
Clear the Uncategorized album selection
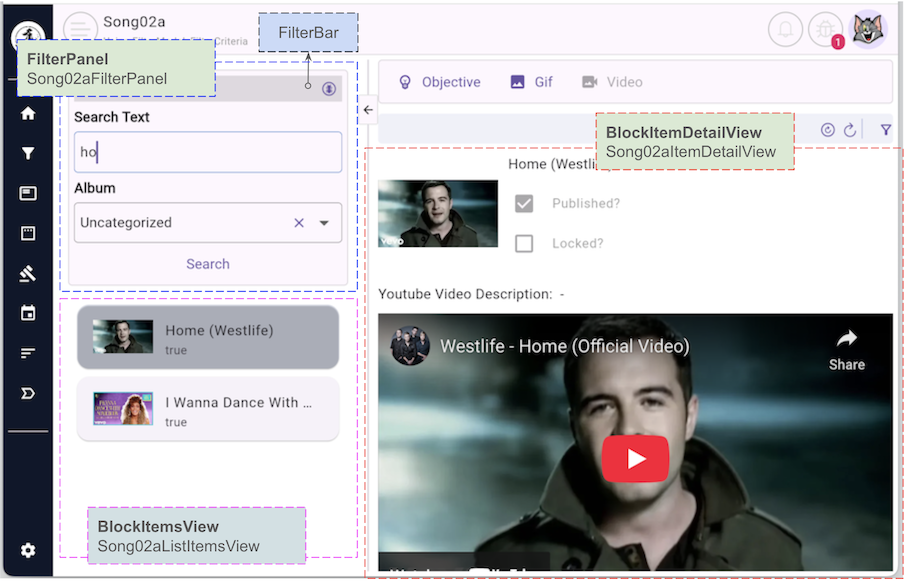coord(299,223)
